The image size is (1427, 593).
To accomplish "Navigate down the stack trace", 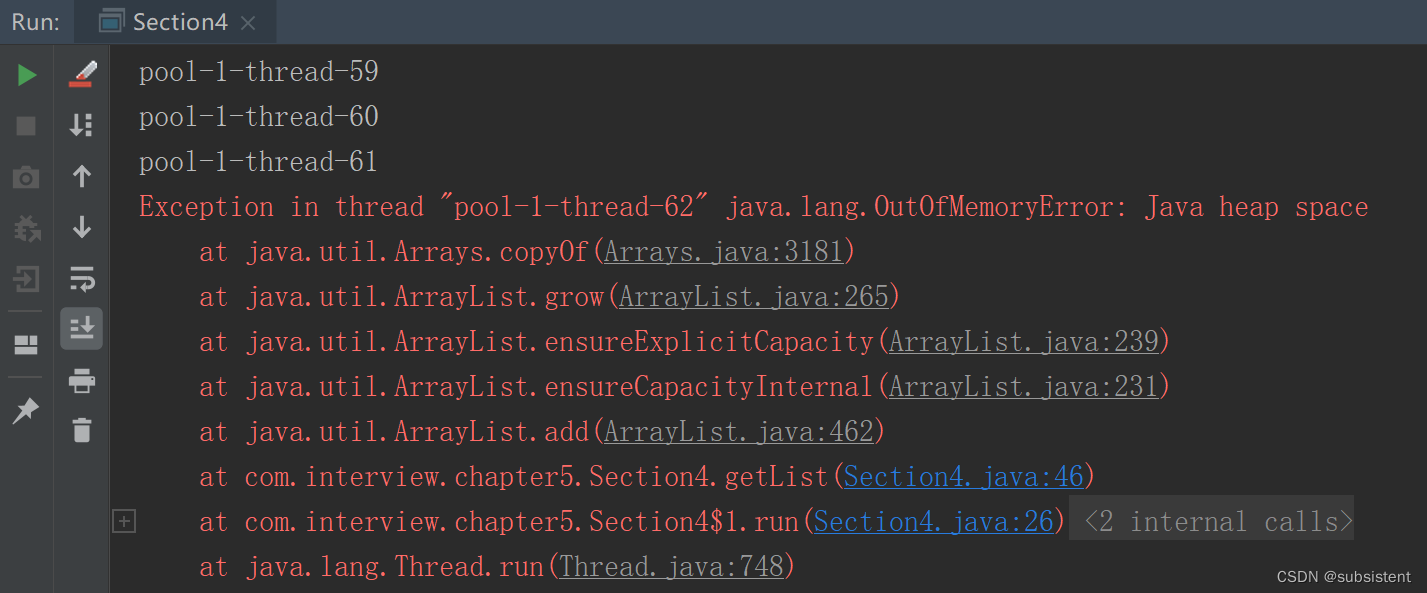I will click(83, 227).
